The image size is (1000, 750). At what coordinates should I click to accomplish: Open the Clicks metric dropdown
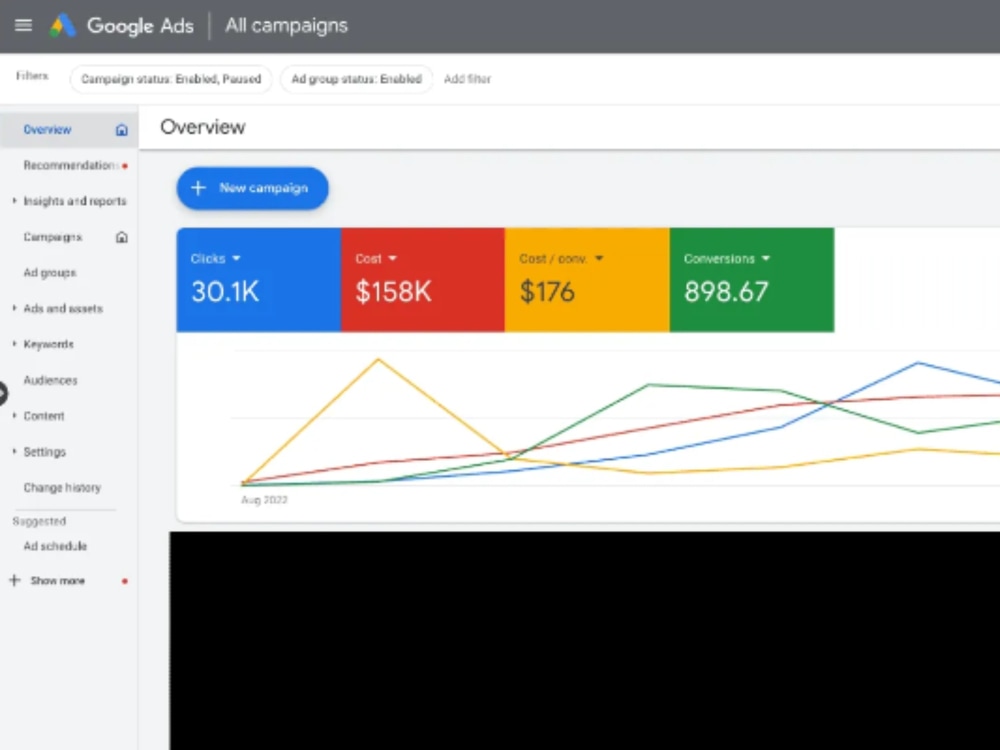pyautogui.click(x=237, y=258)
